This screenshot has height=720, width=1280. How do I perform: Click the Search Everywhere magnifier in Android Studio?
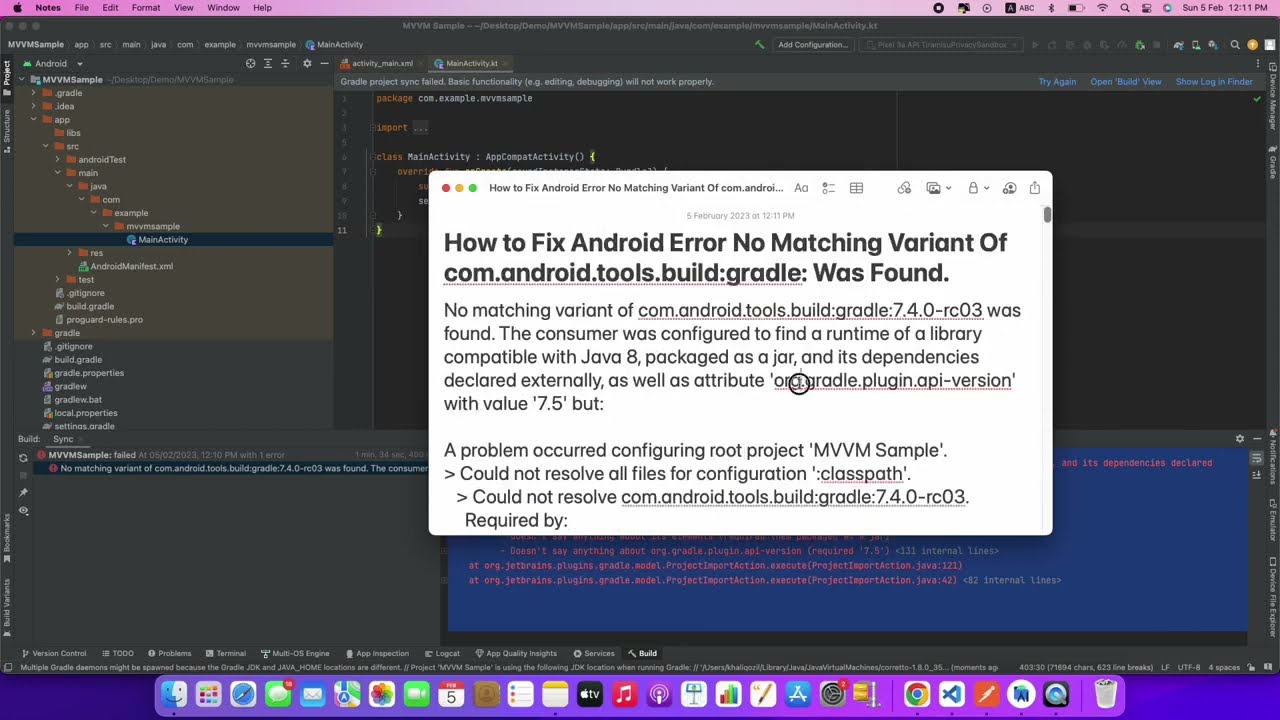1235,44
